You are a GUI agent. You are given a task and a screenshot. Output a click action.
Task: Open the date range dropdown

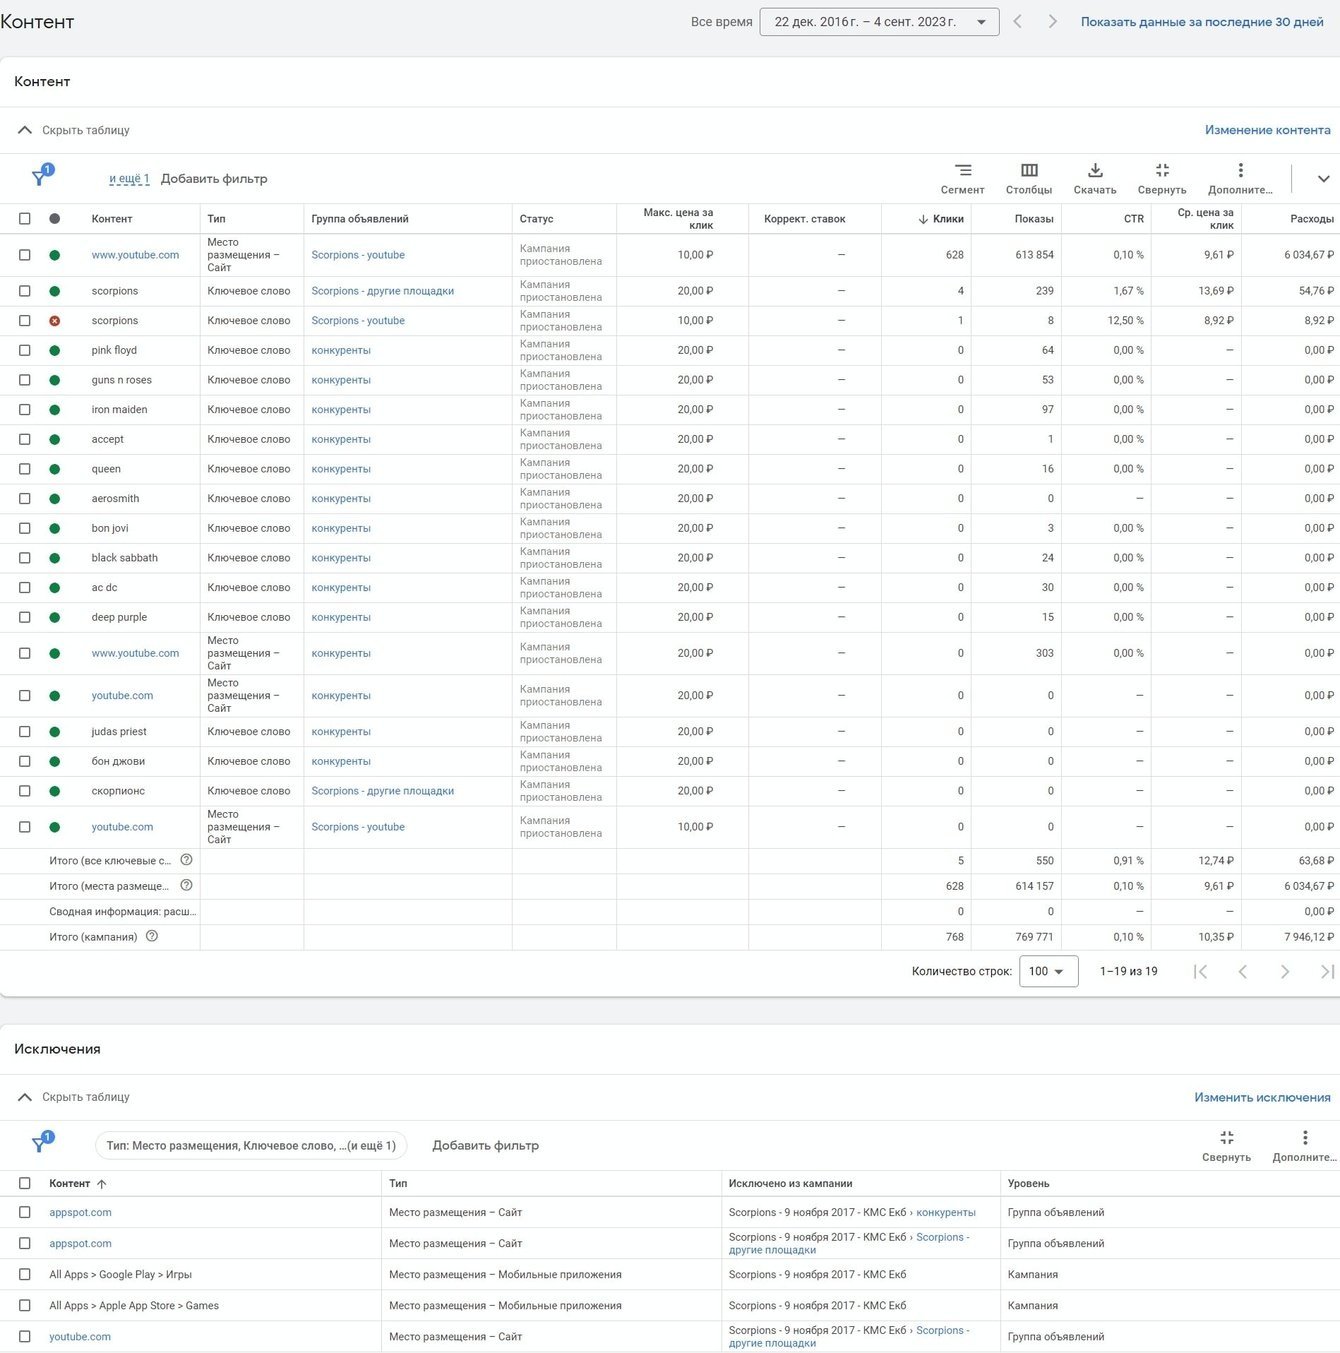tap(879, 22)
